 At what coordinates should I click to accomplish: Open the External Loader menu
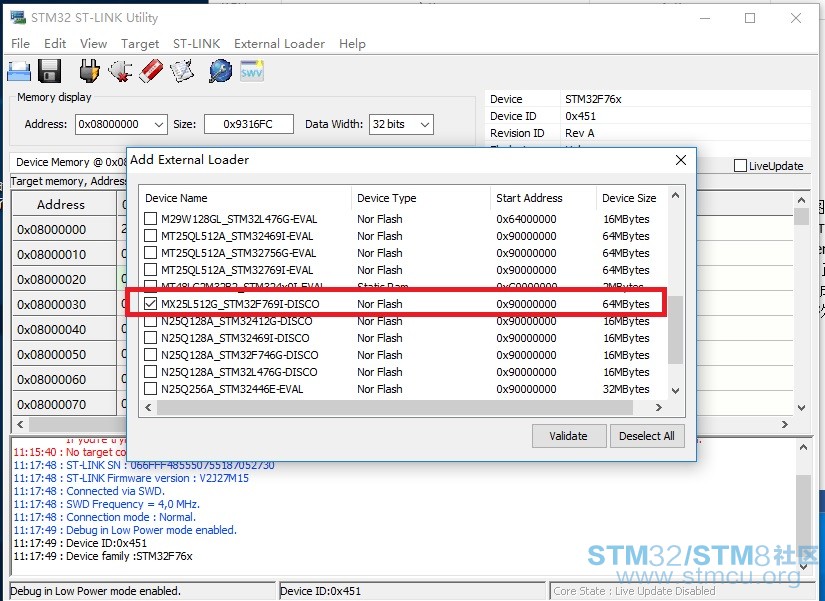(279, 44)
